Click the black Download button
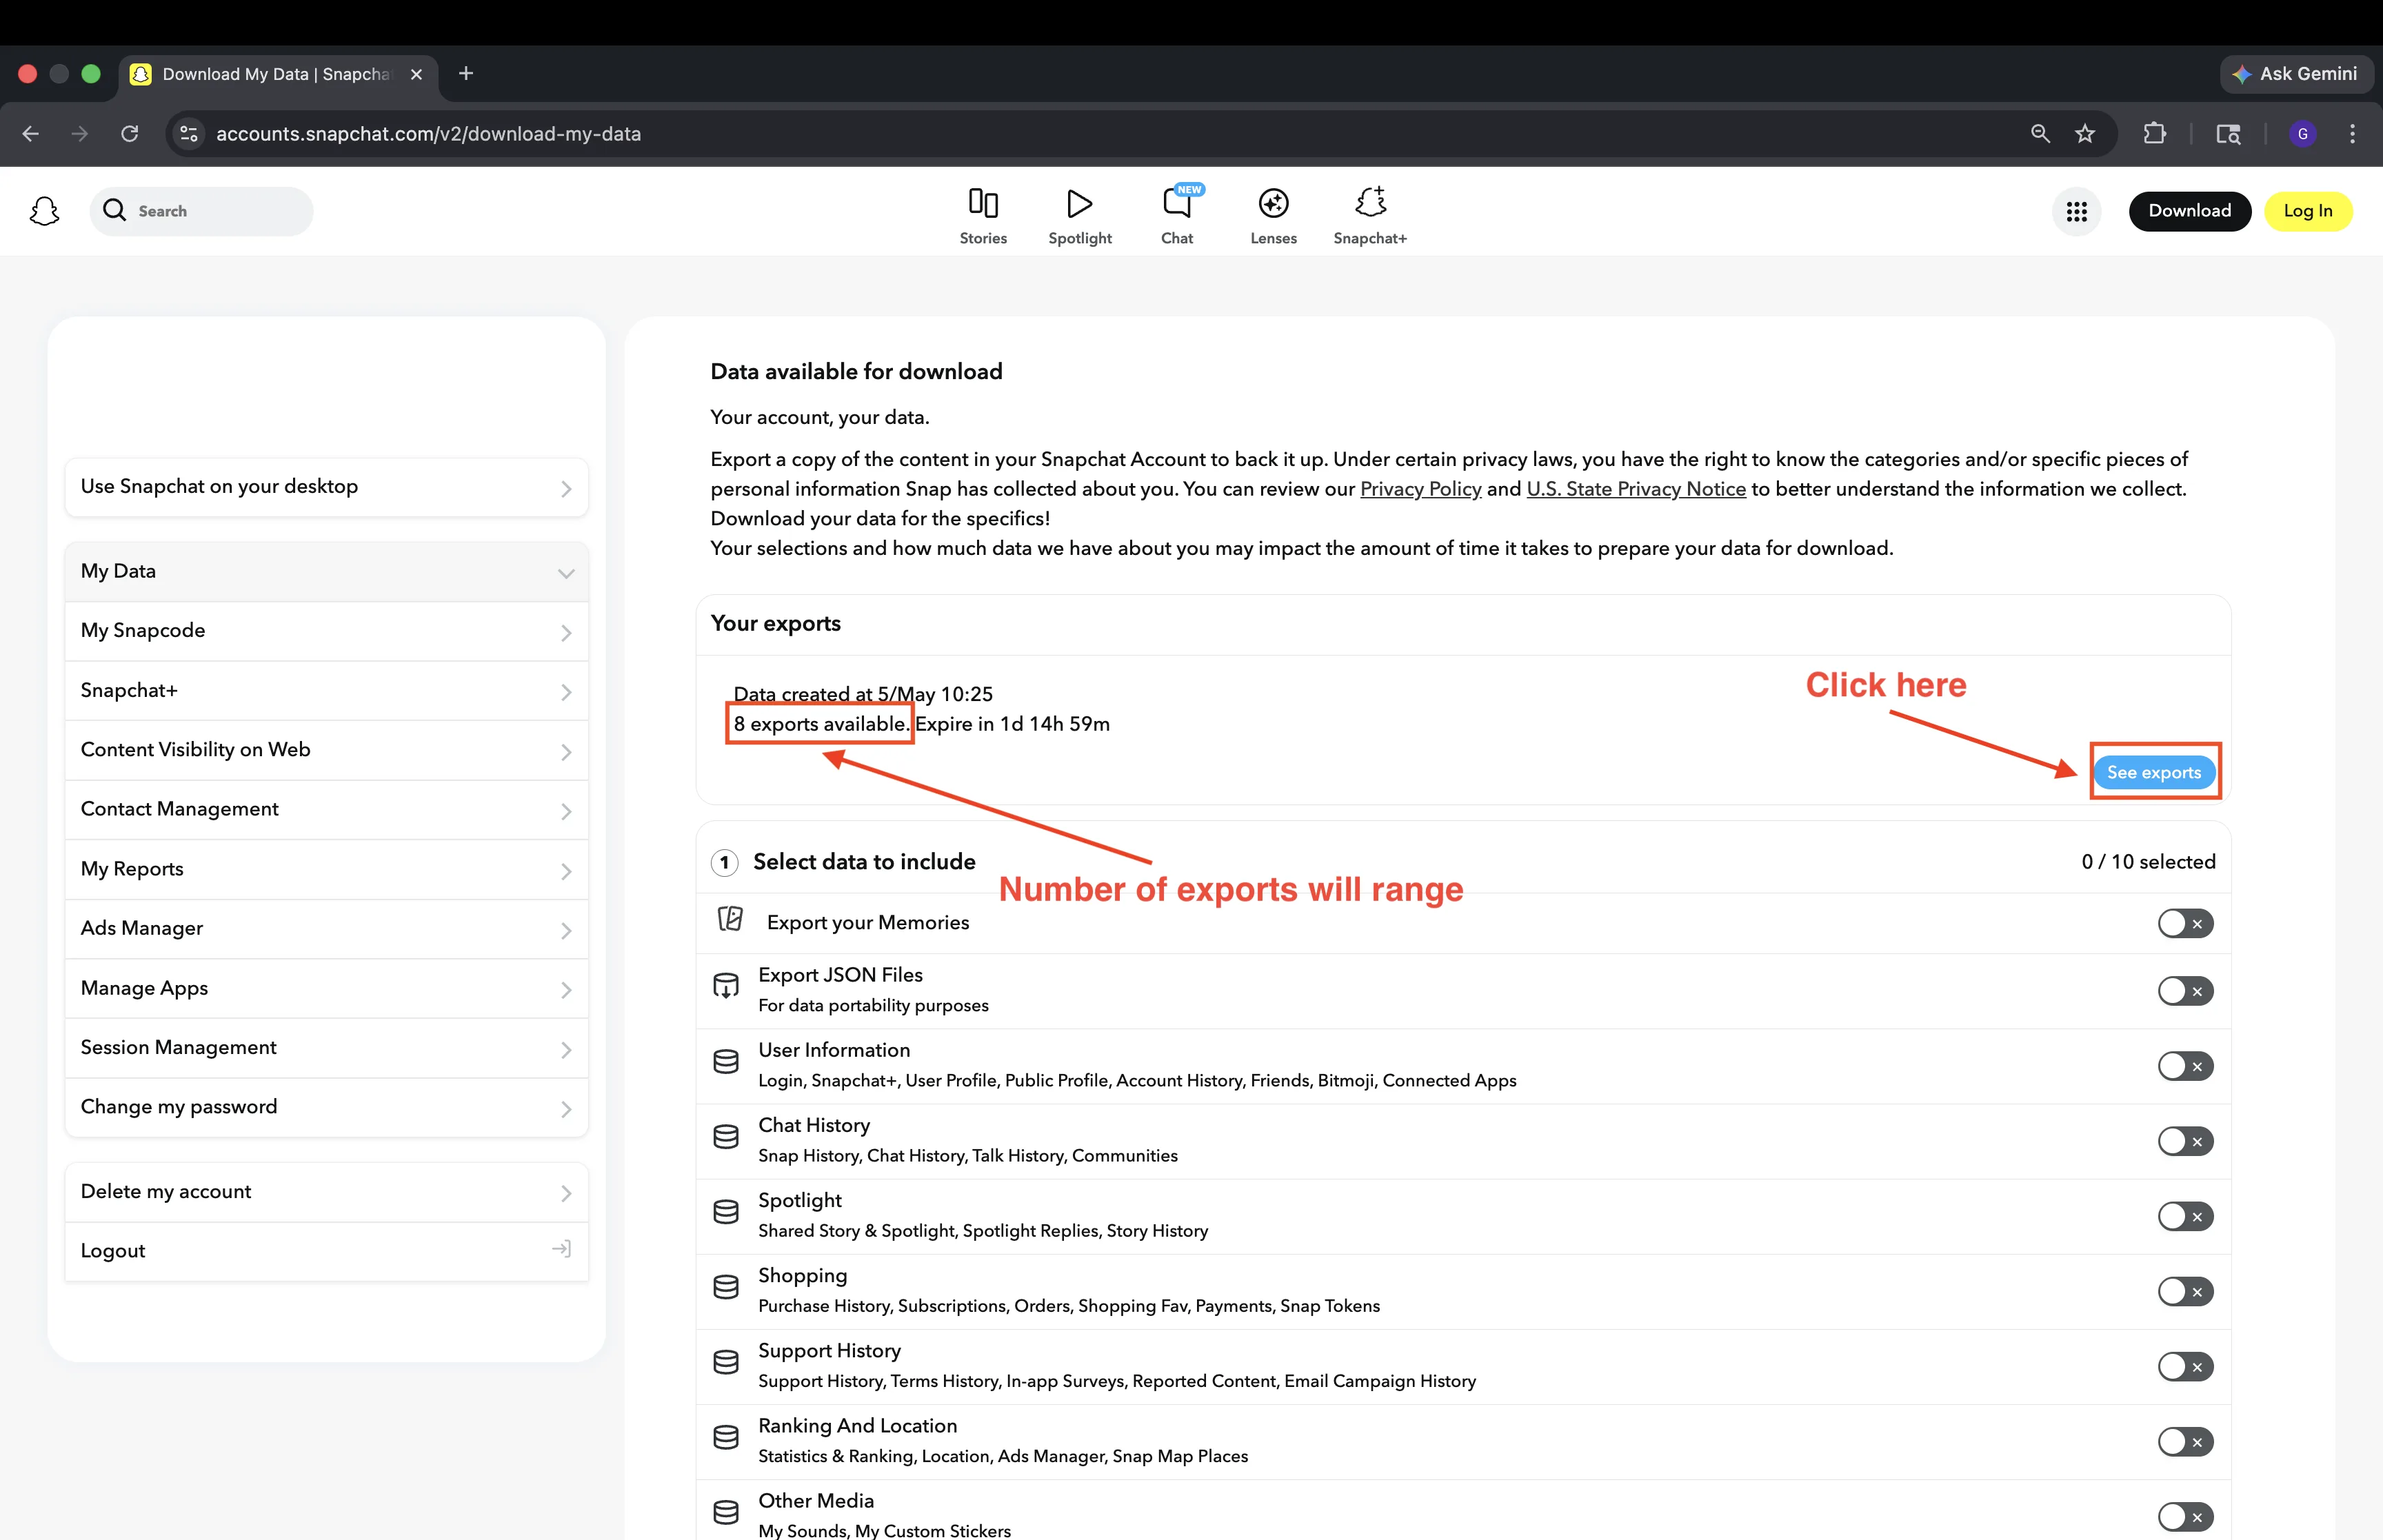The width and height of the screenshot is (2383, 1540). pyautogui.click(x=2189, y=211)
